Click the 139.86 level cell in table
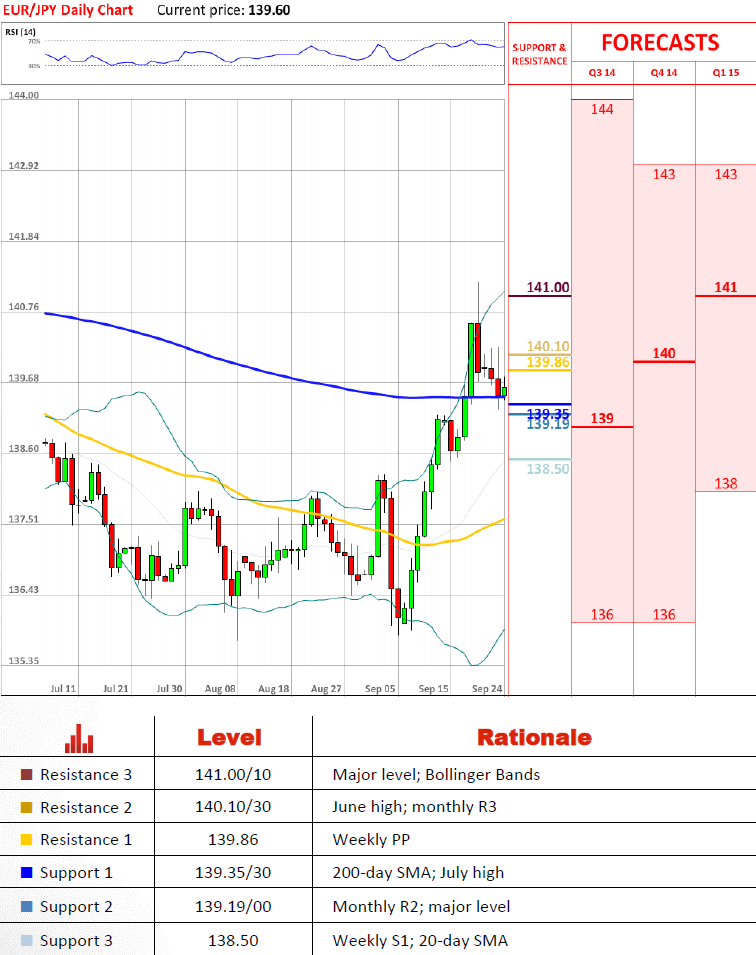The image size is (756, 955). tap(233, 840)
